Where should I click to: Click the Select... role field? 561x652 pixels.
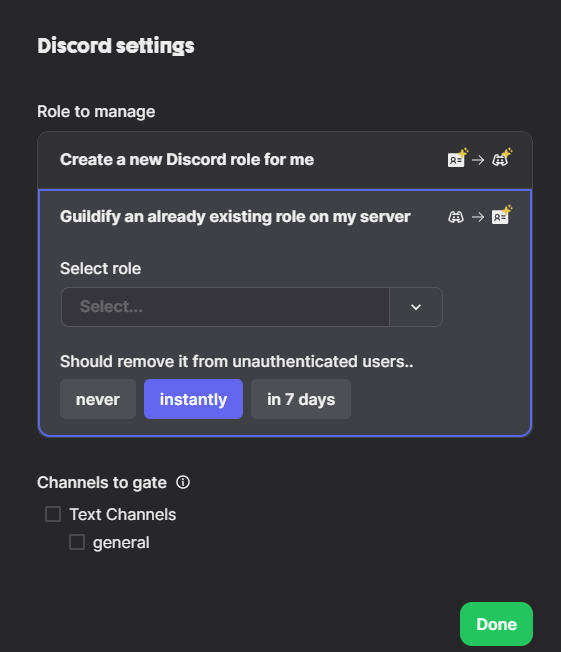coord(225,307)
